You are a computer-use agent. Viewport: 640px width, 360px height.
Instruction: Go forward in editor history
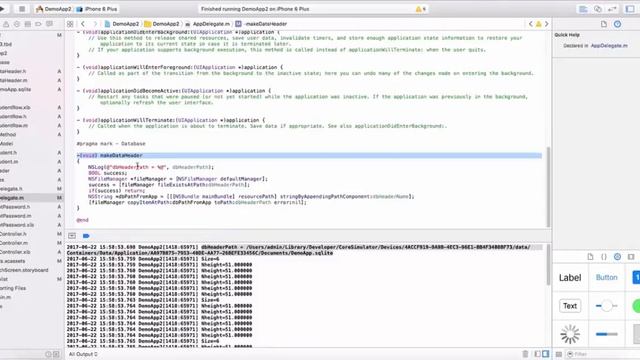(x=95, y=24)
